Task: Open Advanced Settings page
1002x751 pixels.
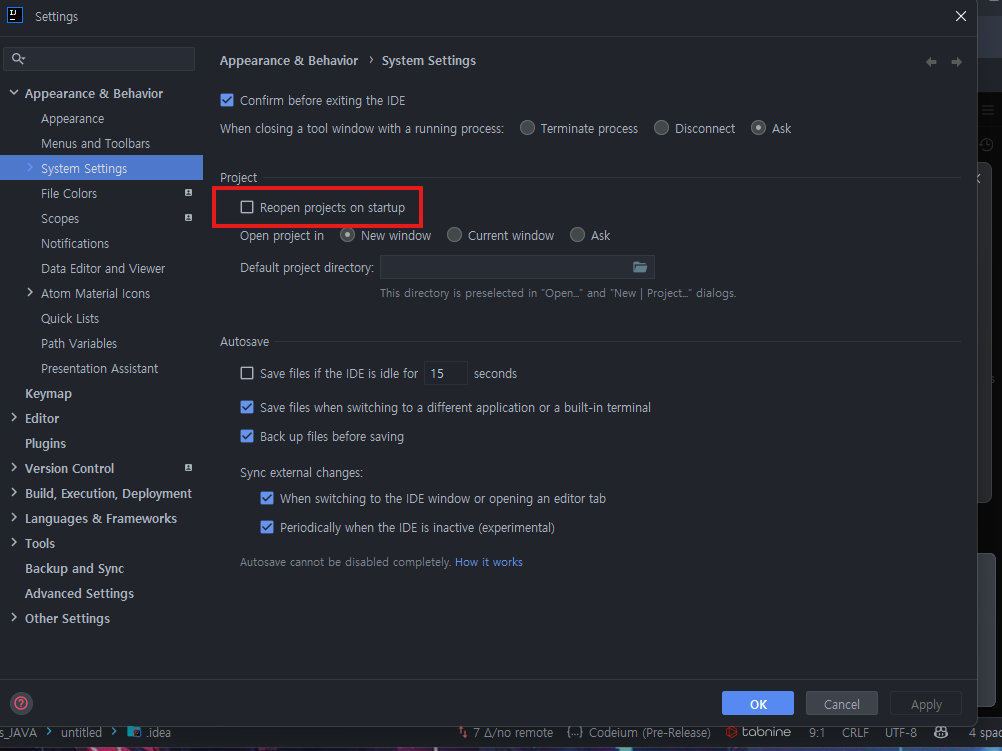Action: tap(79, 594)
